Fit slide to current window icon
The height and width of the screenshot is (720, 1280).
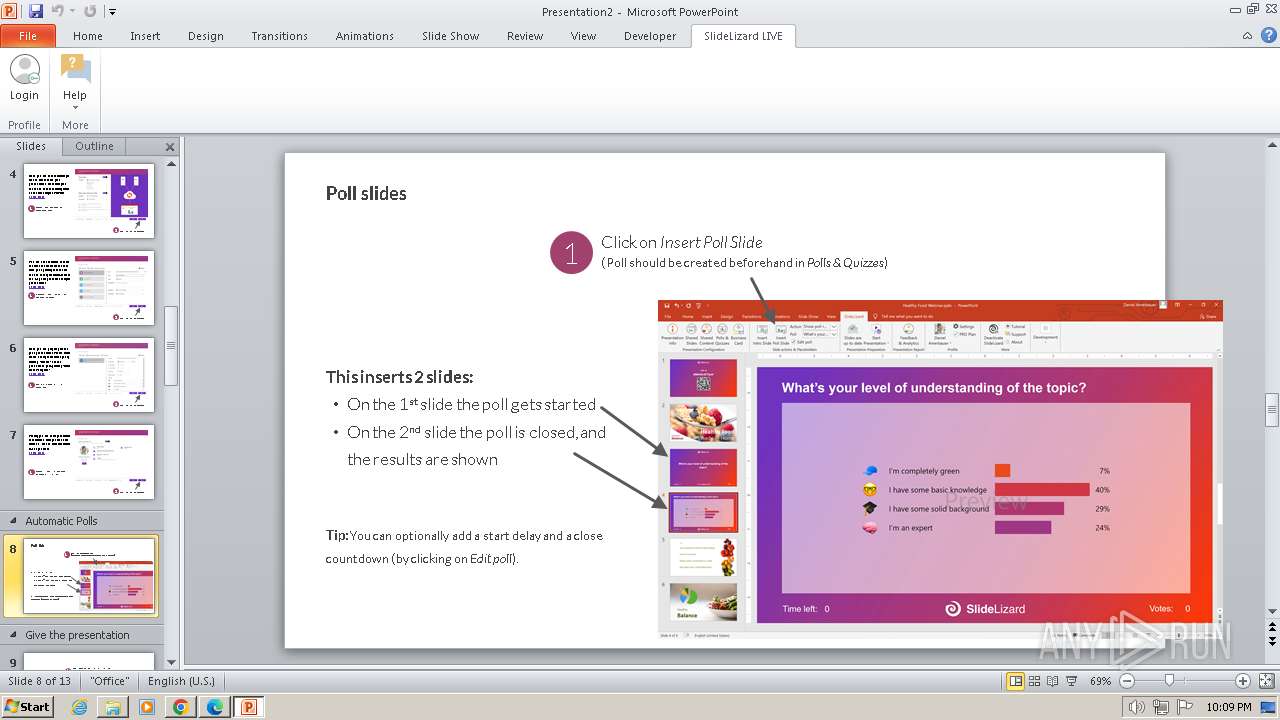1266,681
